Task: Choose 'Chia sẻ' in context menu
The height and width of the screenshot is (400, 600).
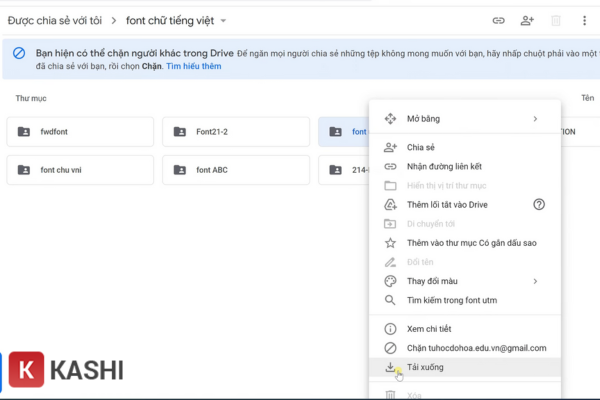Action: [465, 147]
